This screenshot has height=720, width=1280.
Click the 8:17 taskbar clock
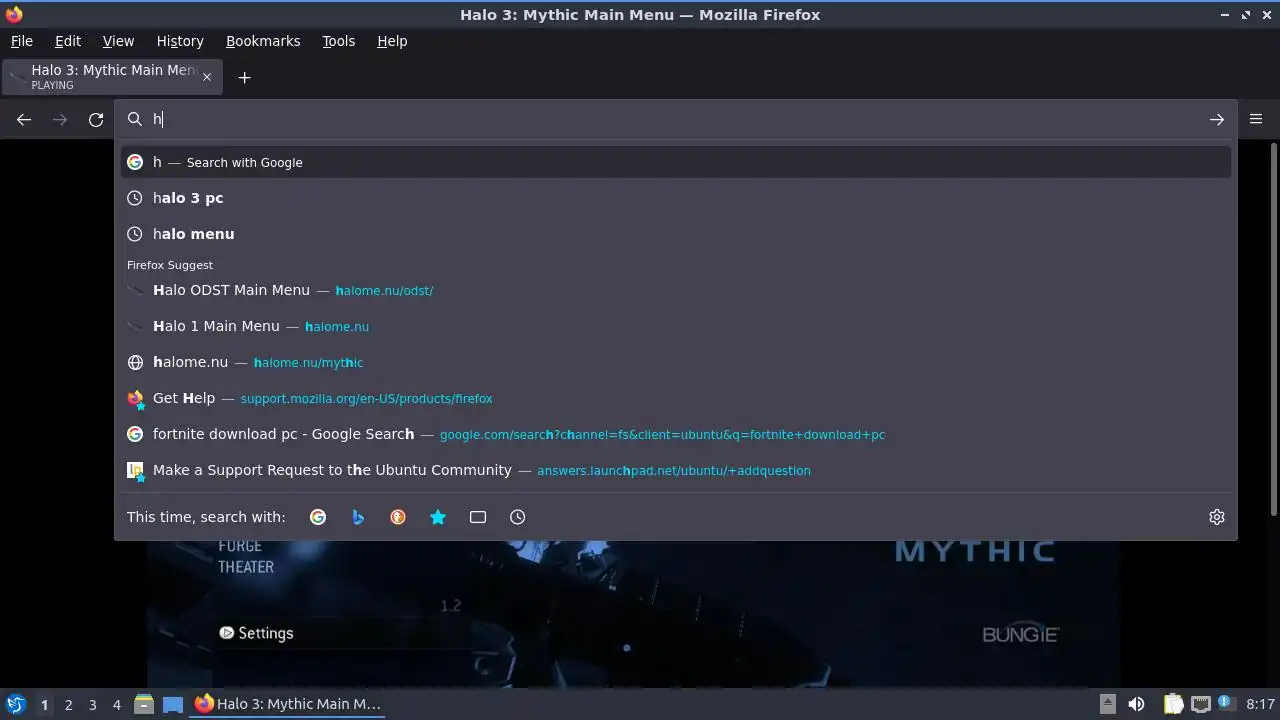coord(1261,704)
